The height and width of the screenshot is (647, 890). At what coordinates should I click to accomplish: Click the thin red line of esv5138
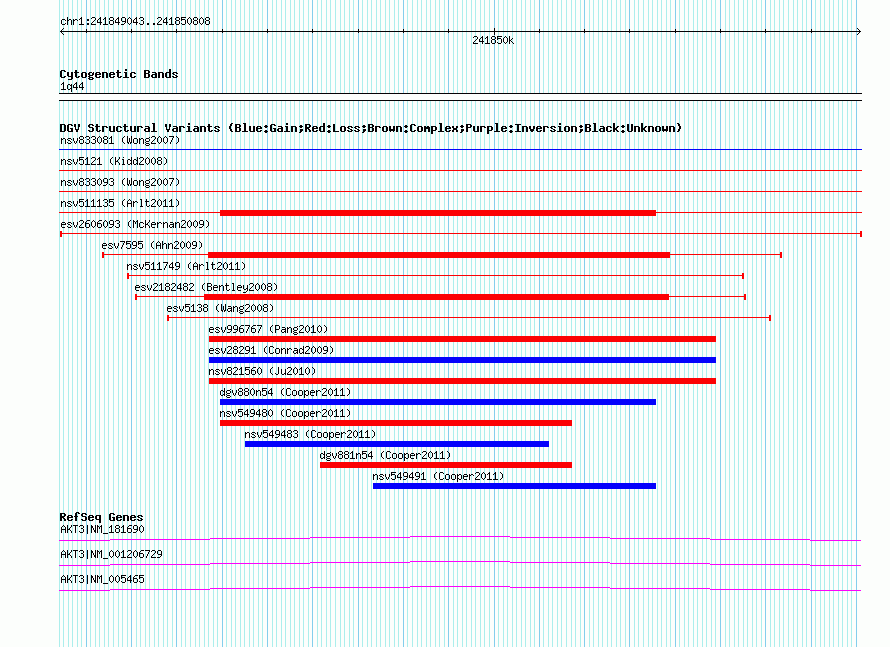click(469, 318)
